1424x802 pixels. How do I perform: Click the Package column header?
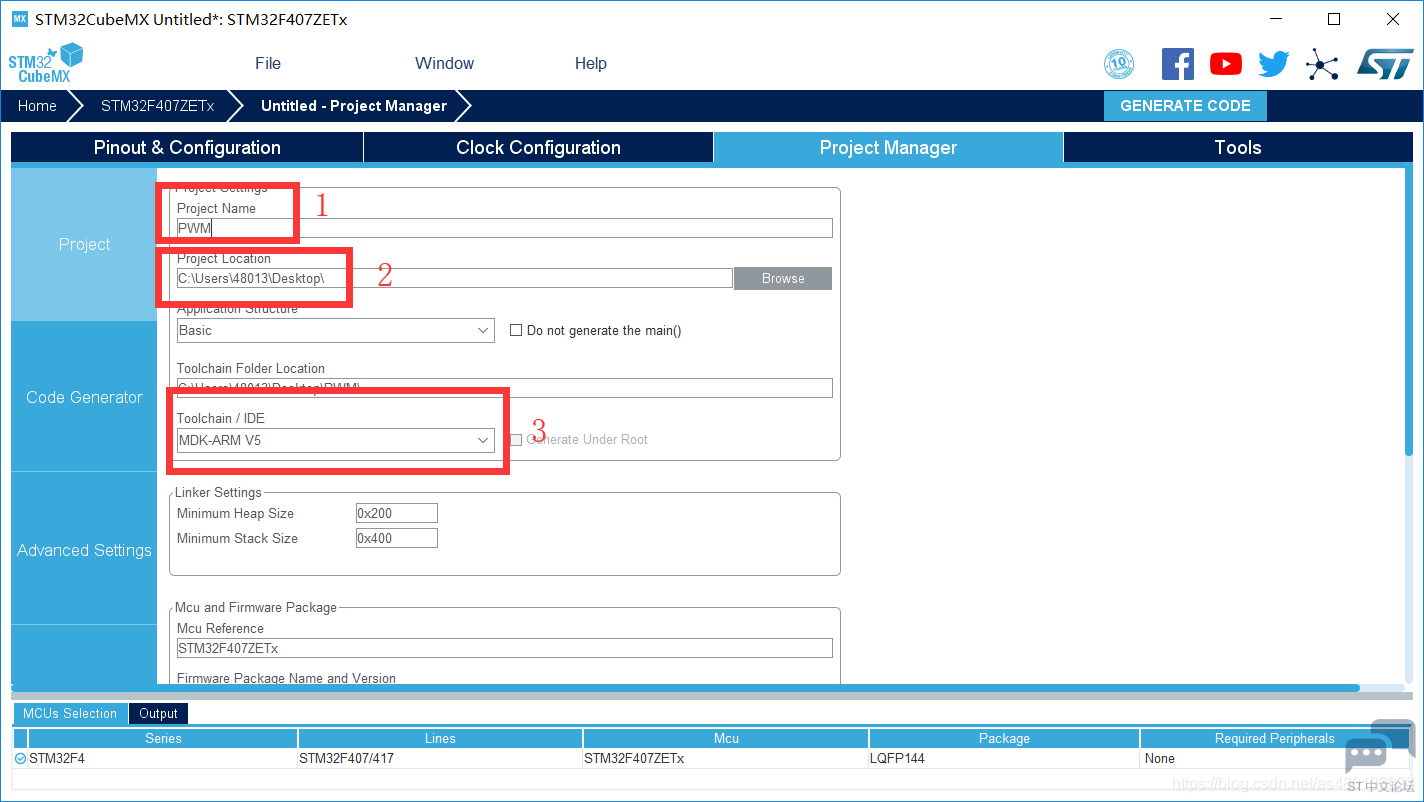(x=1004, y=738)
